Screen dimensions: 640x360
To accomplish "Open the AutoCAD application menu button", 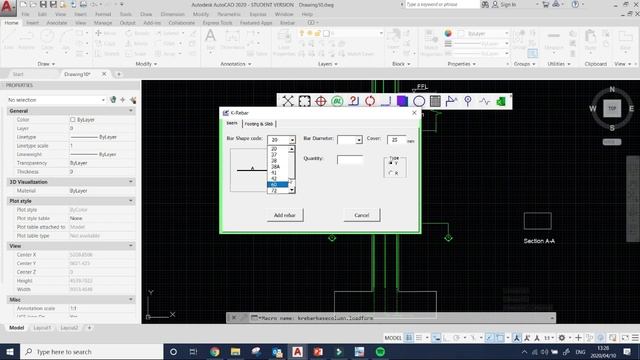I will [x=8, y=7].
